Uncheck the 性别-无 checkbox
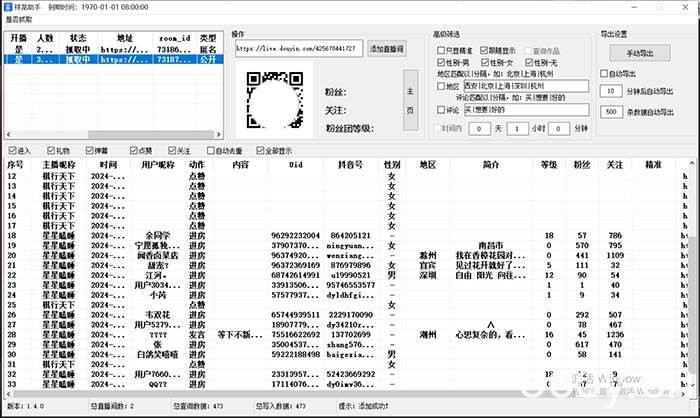The height and width of the screenshot is (418, 700). click(x=541, y=63)
